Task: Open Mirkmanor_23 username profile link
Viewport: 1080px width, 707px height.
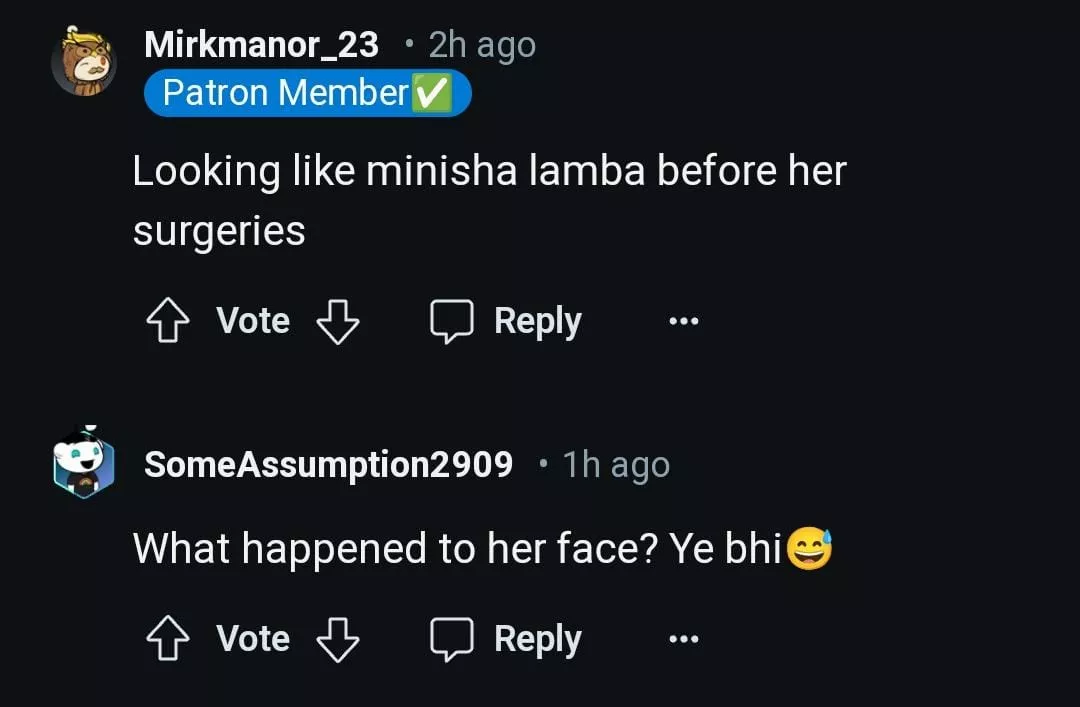Action: [261, 45]
